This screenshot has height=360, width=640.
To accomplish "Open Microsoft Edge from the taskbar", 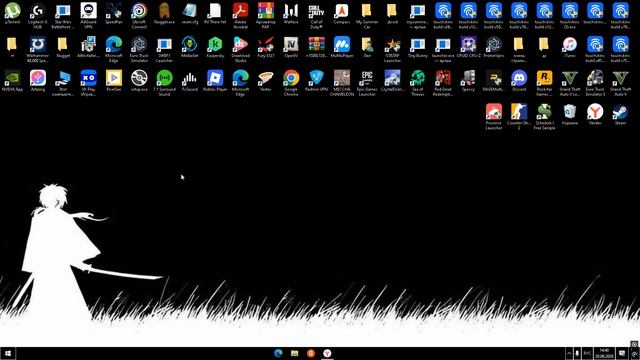I will tap(278, 353).
